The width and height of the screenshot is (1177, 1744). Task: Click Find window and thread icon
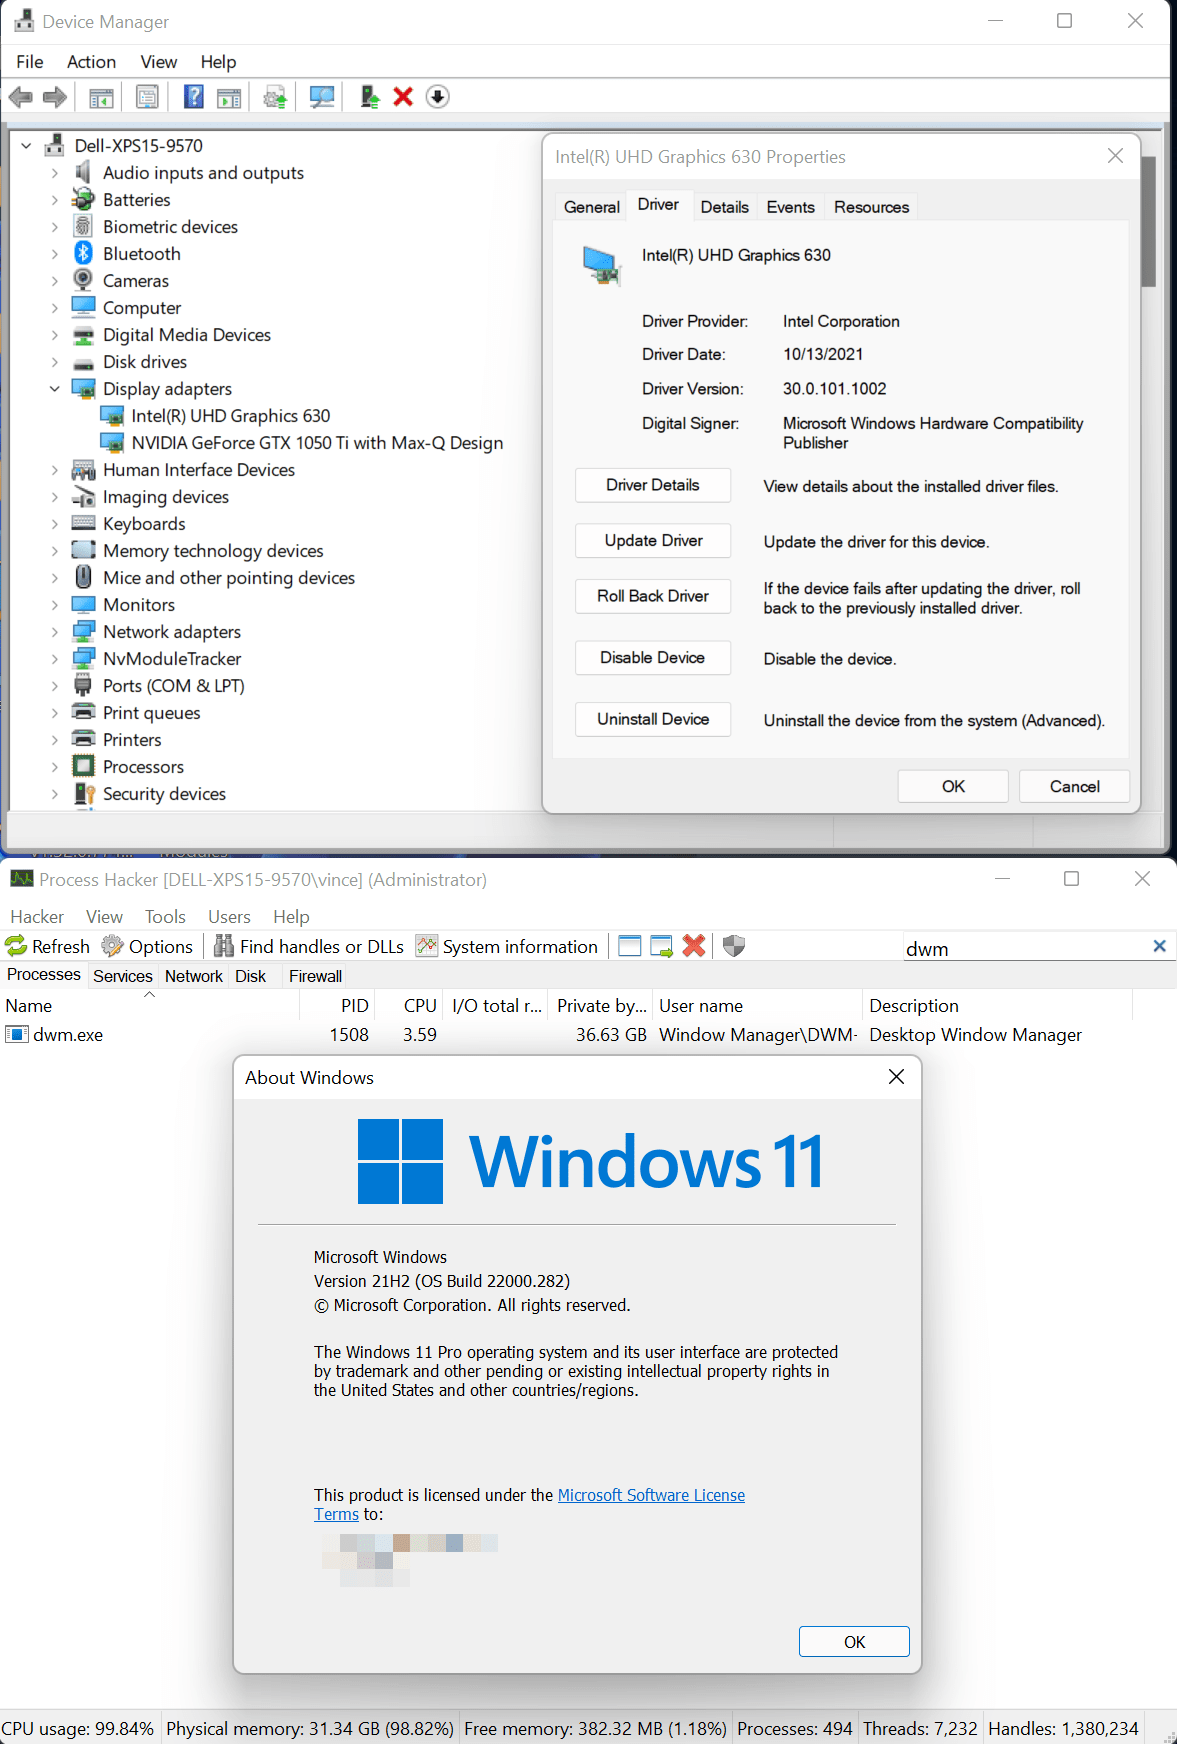[x=662, y=946]
